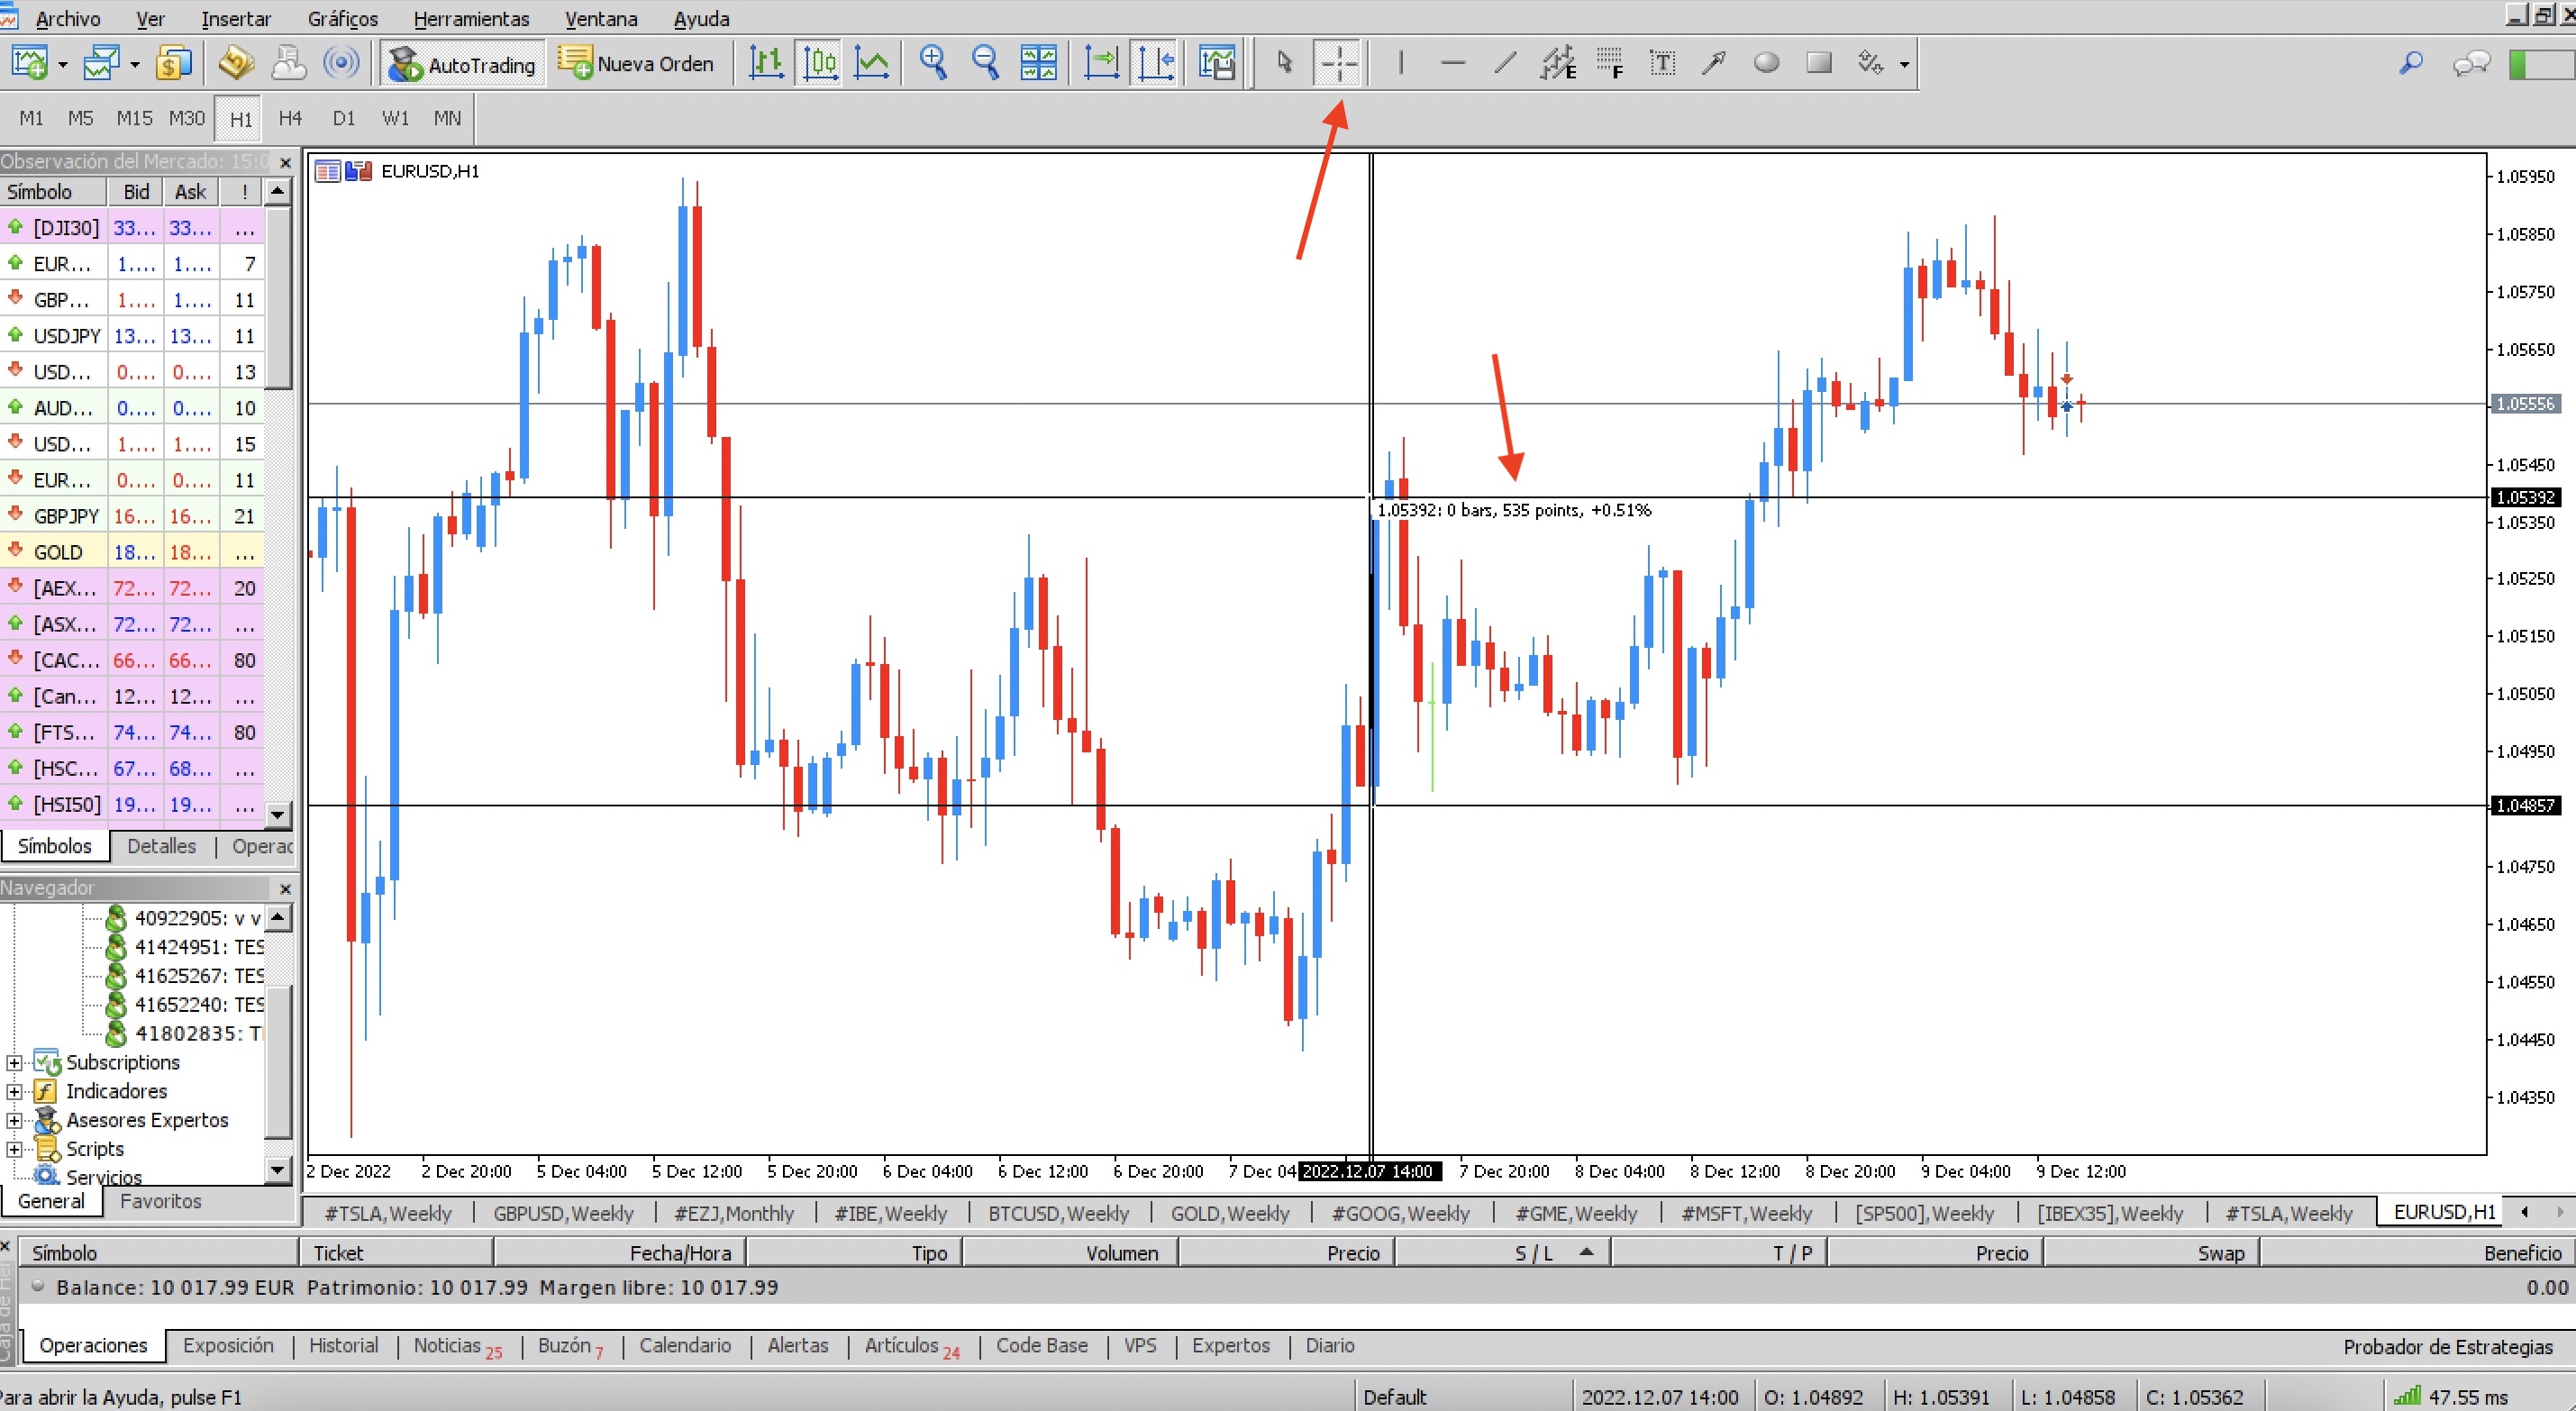
Task: Select Fibonacci retracement tool
Action: click(x=1610, y=64)
